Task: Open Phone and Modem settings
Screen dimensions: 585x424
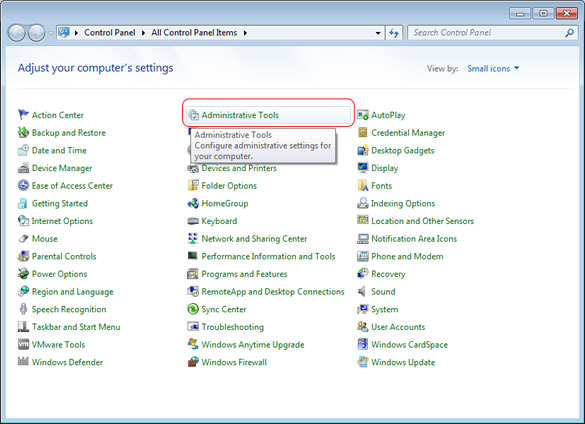Action: (407, 256)
